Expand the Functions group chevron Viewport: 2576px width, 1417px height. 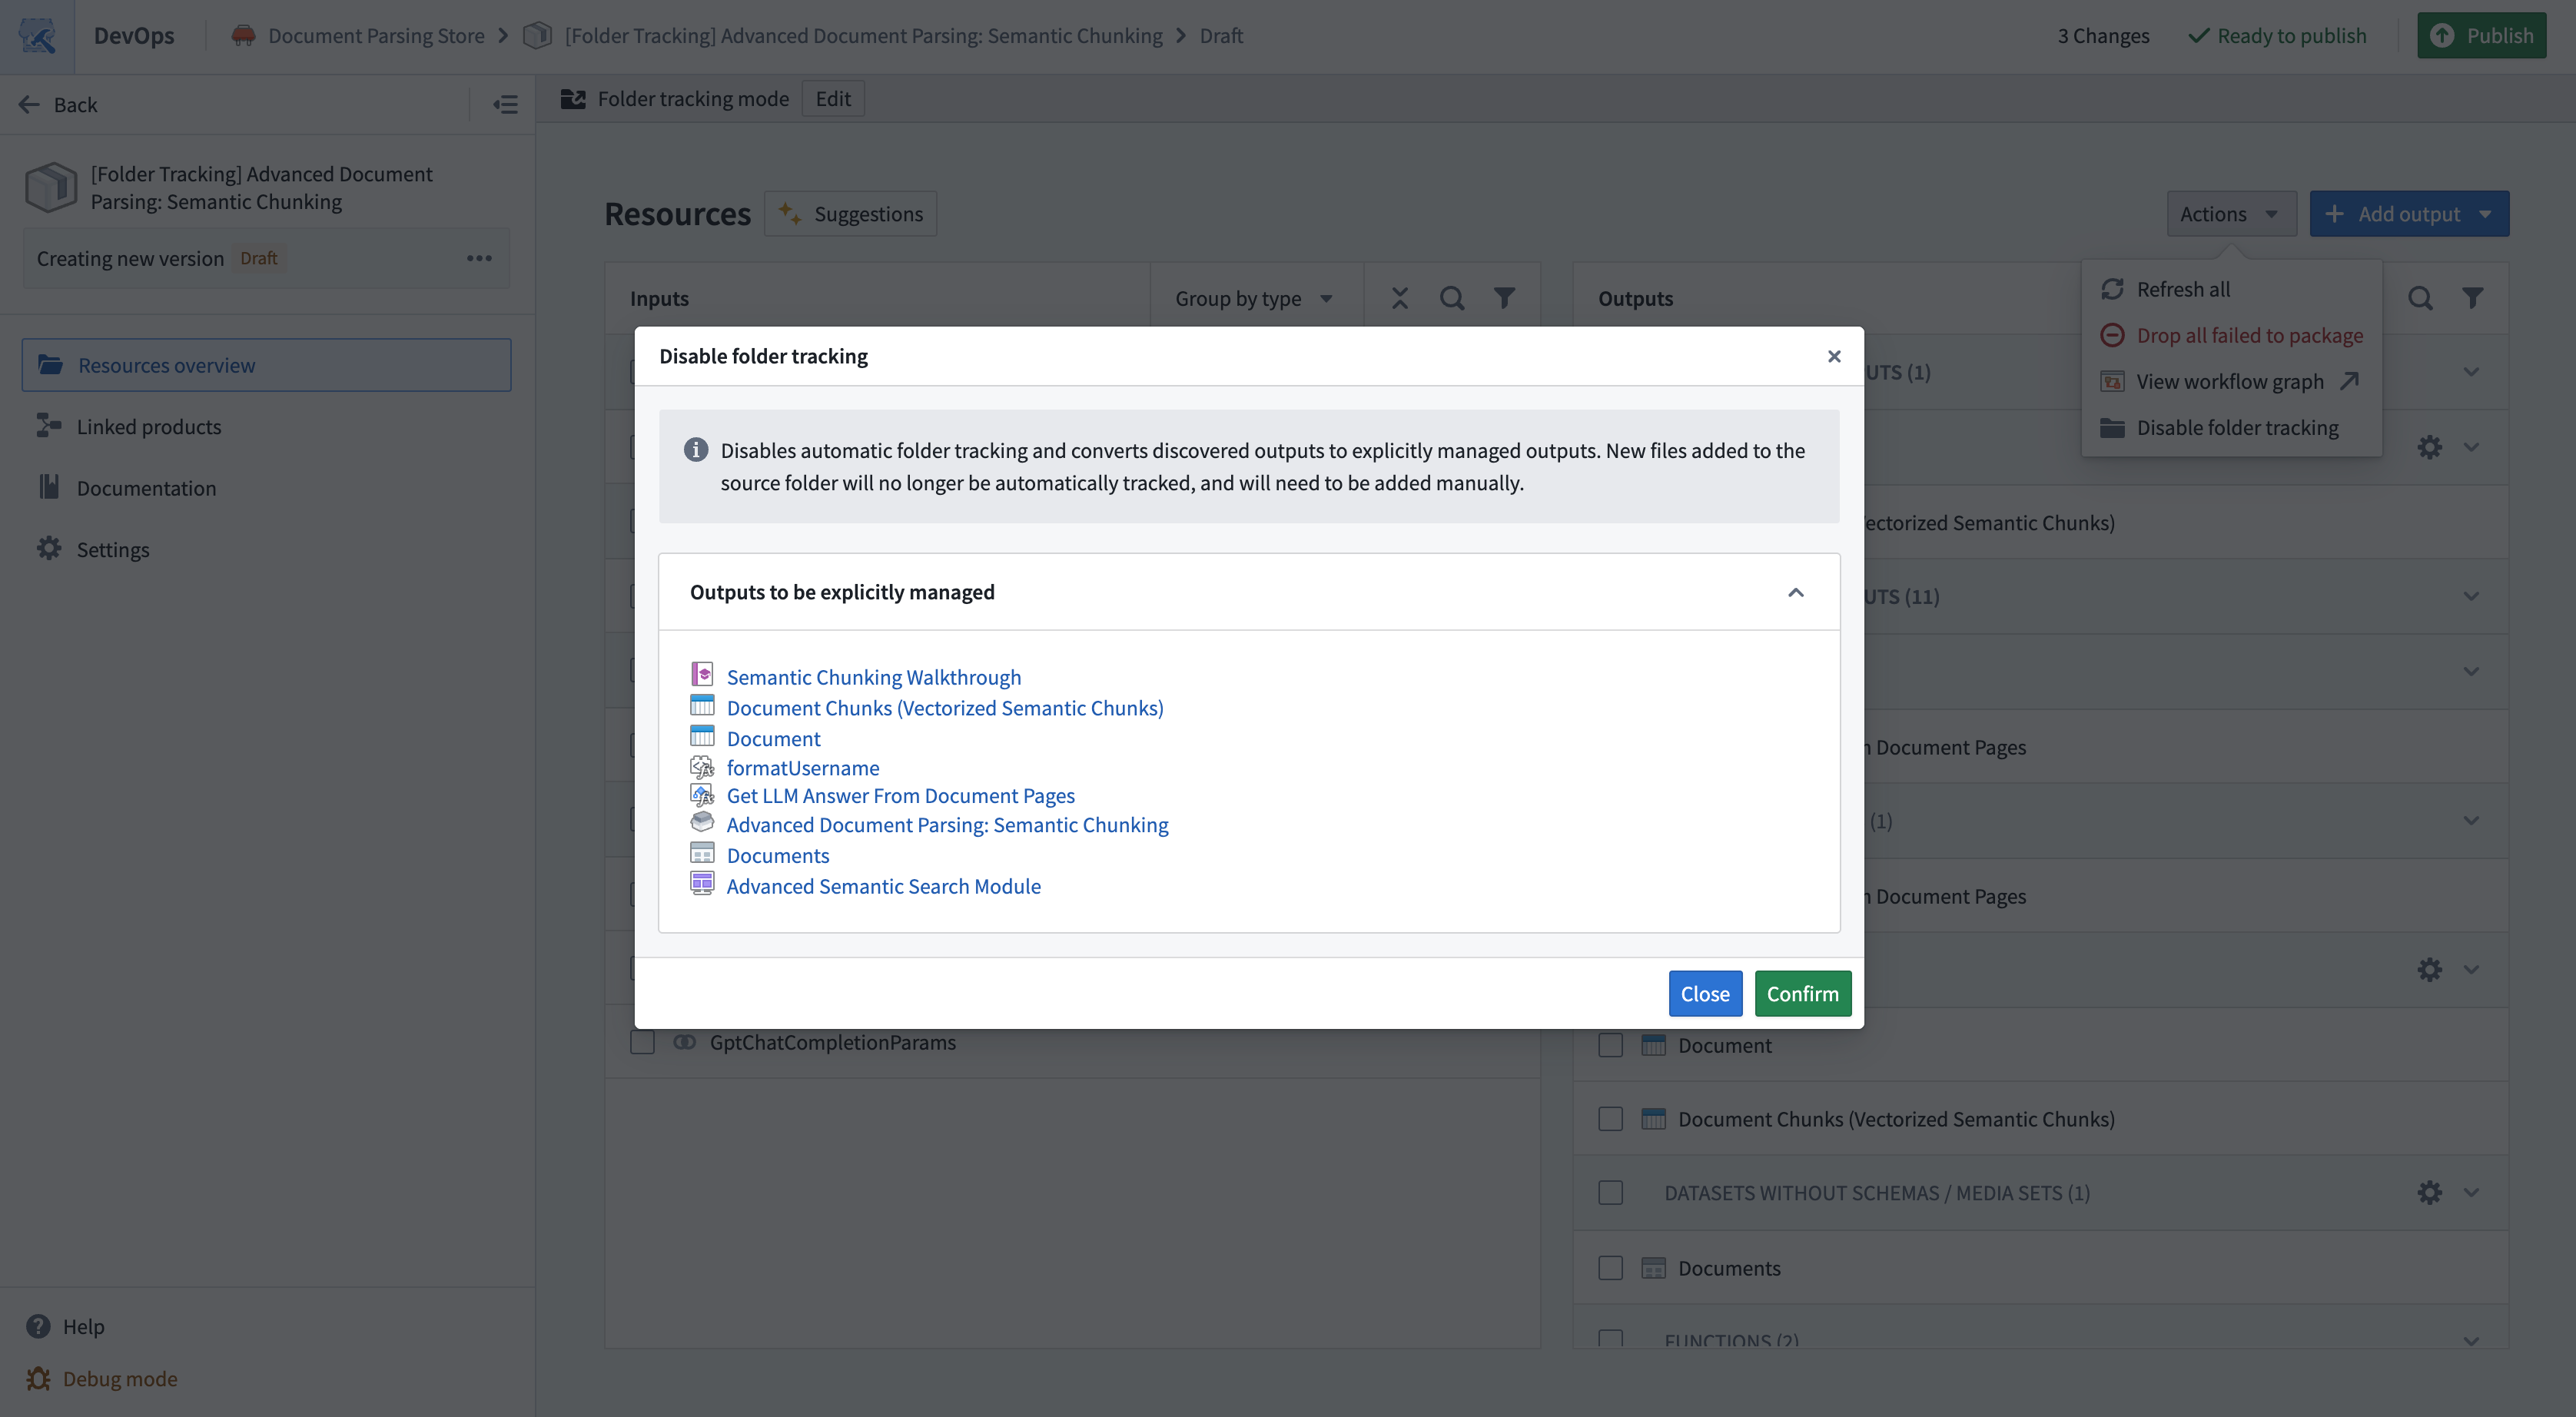click(x=2471, y=1340)
